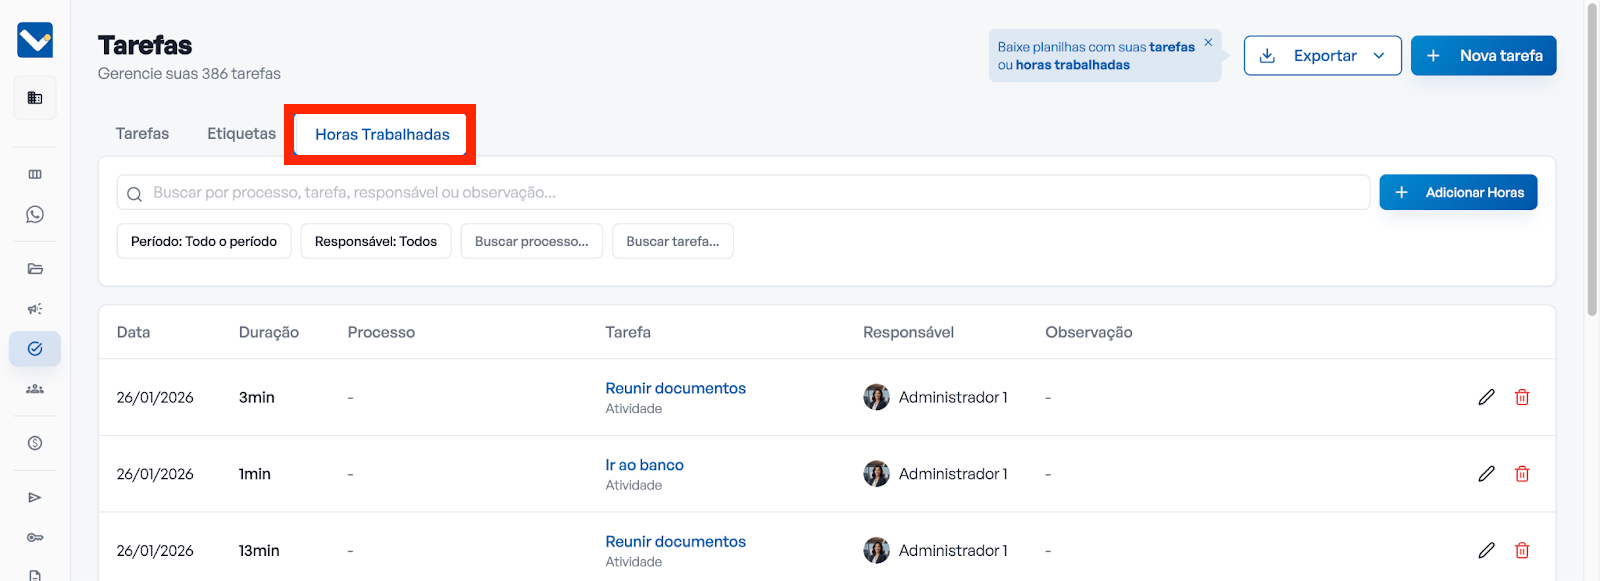Click the Adicionar Horas button

point(1458,192)
